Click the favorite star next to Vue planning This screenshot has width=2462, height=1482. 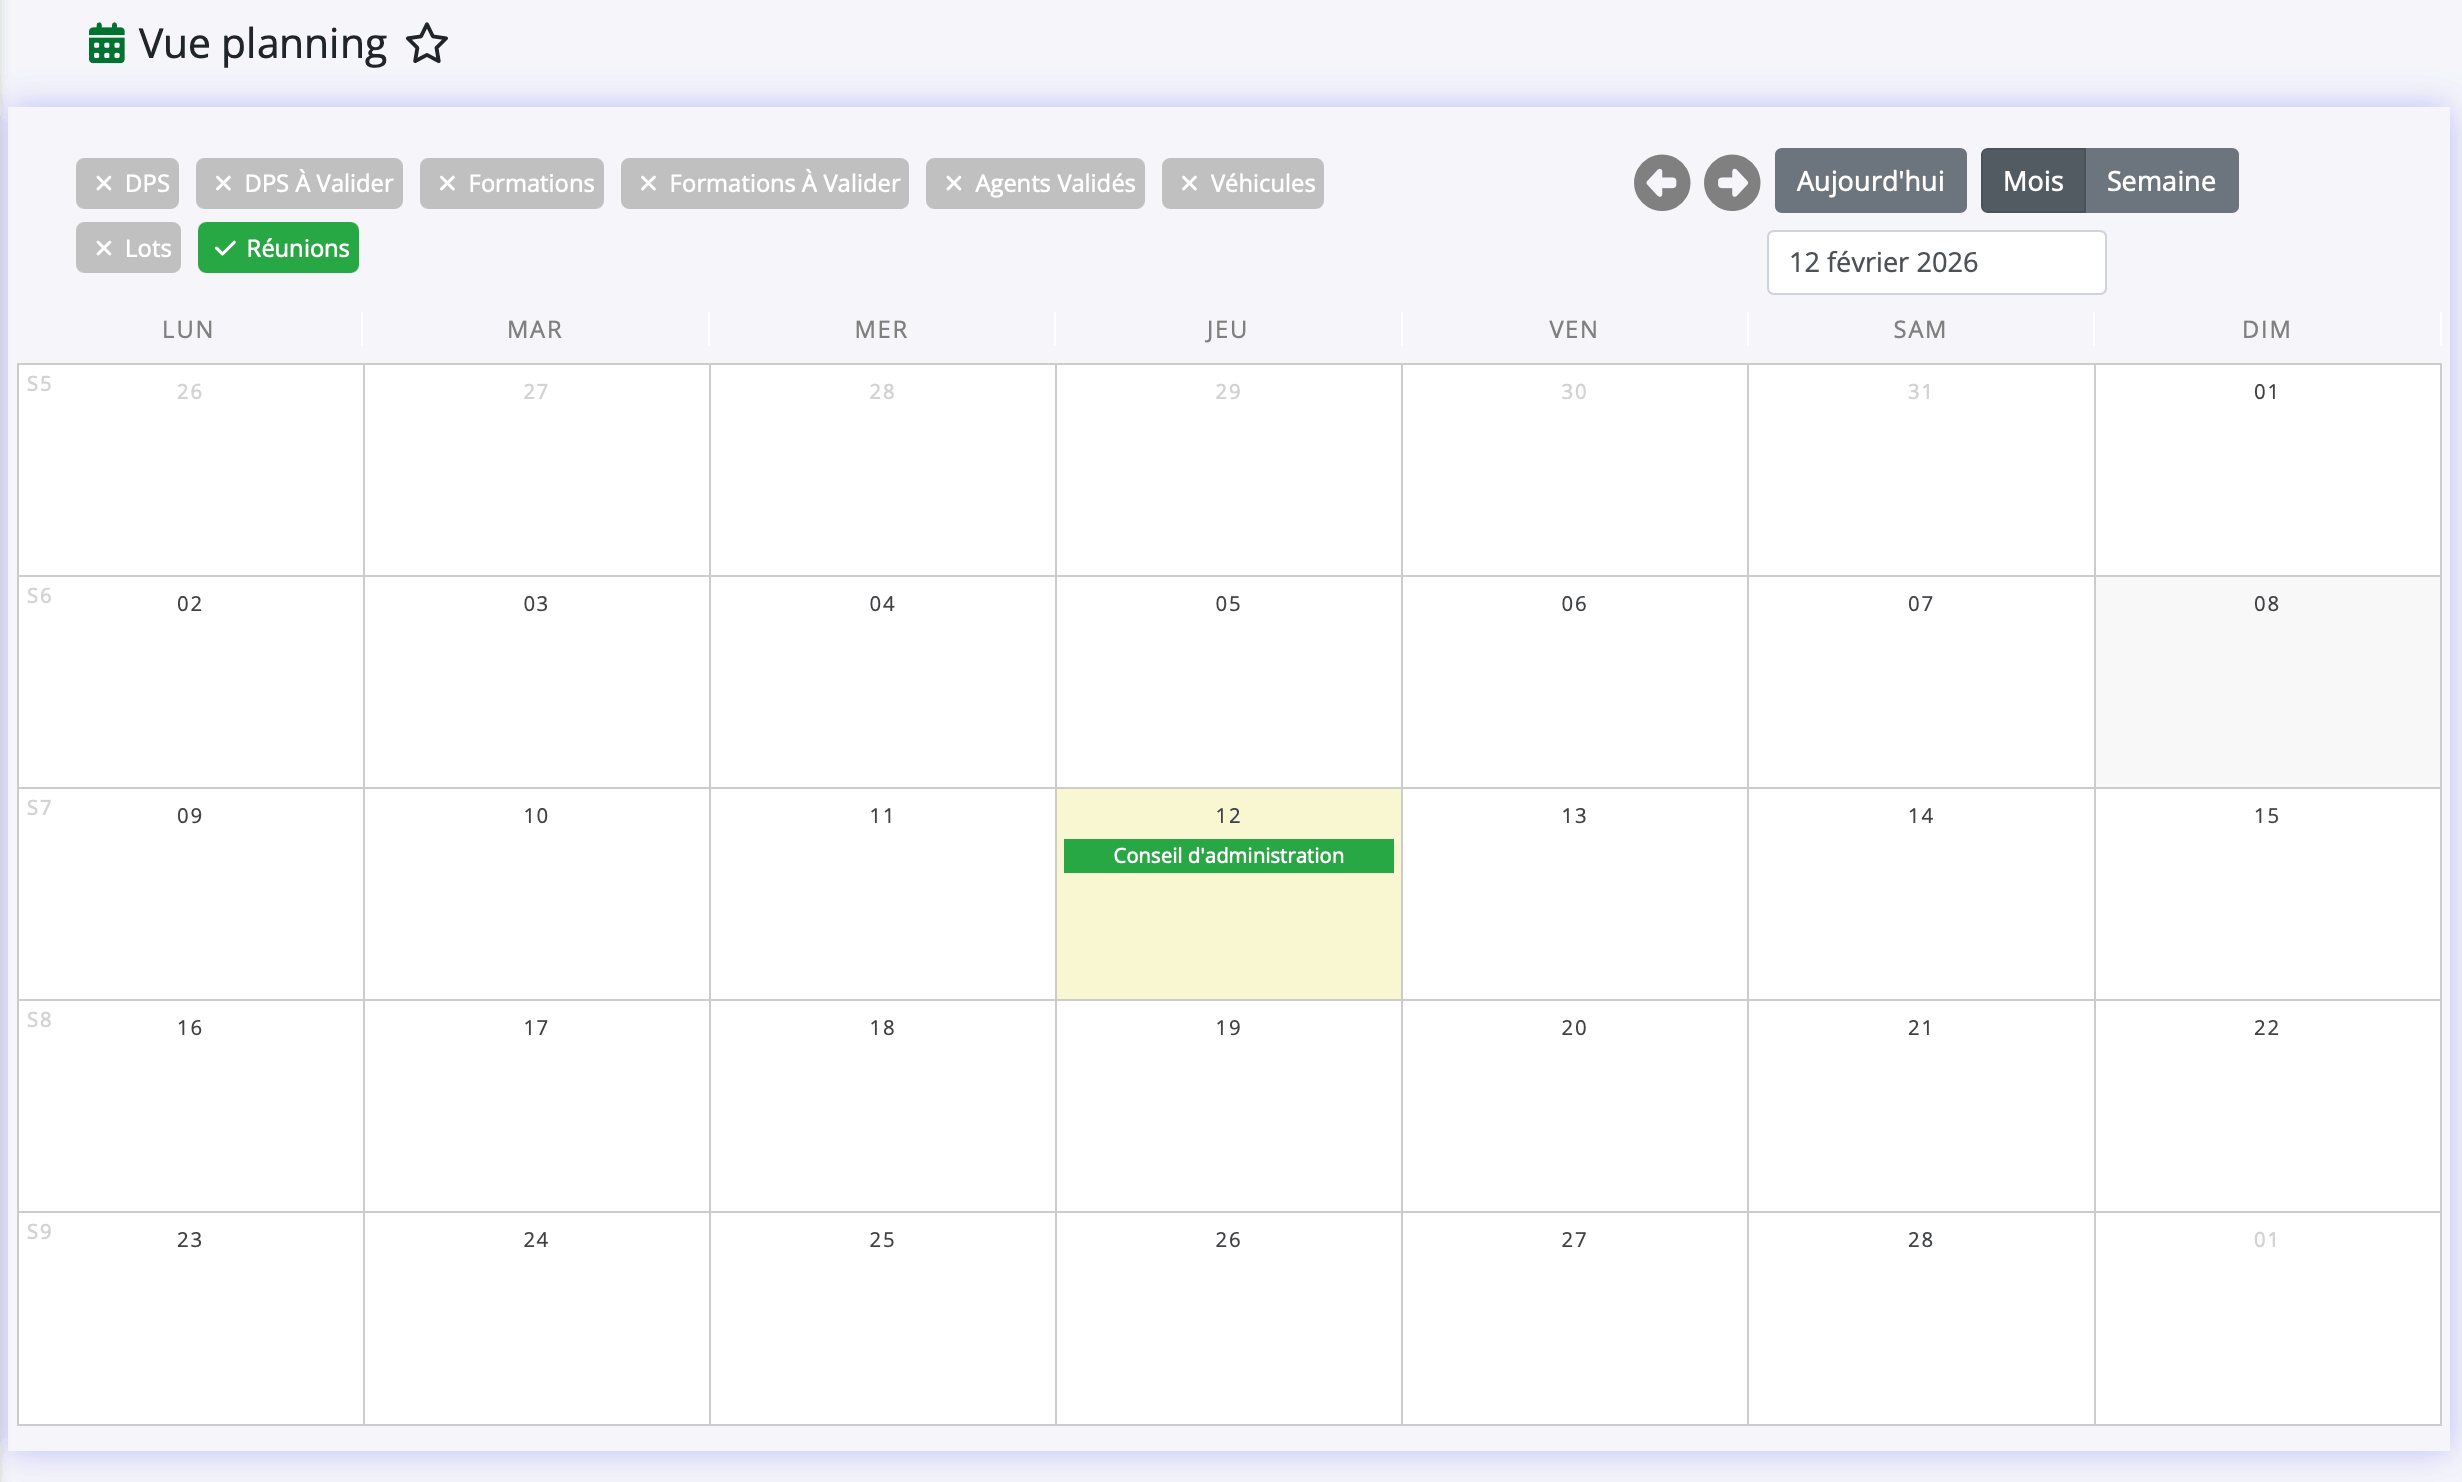[427, 44]
